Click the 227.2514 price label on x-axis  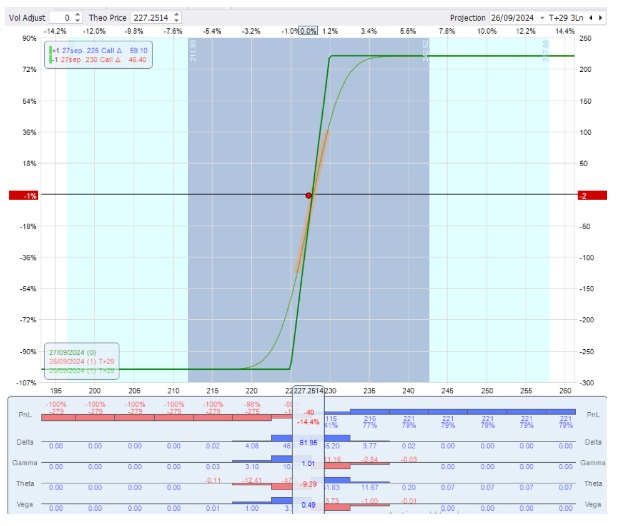[x=307, y=390]
